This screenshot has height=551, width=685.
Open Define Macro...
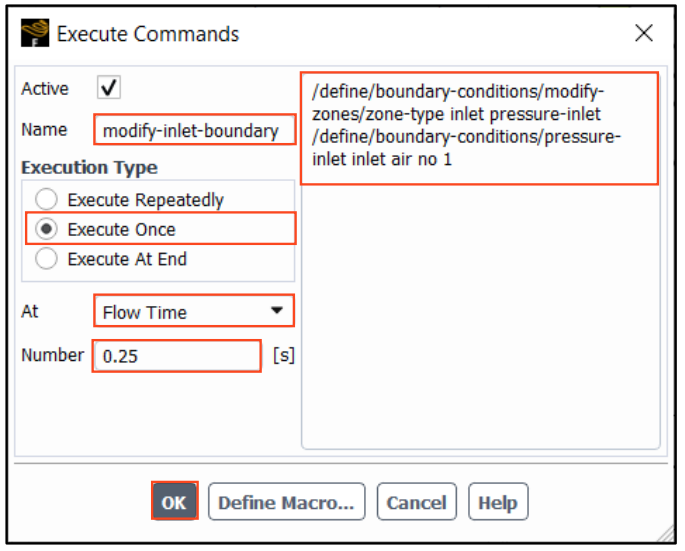pyautogui.click(x=286, y=502)
